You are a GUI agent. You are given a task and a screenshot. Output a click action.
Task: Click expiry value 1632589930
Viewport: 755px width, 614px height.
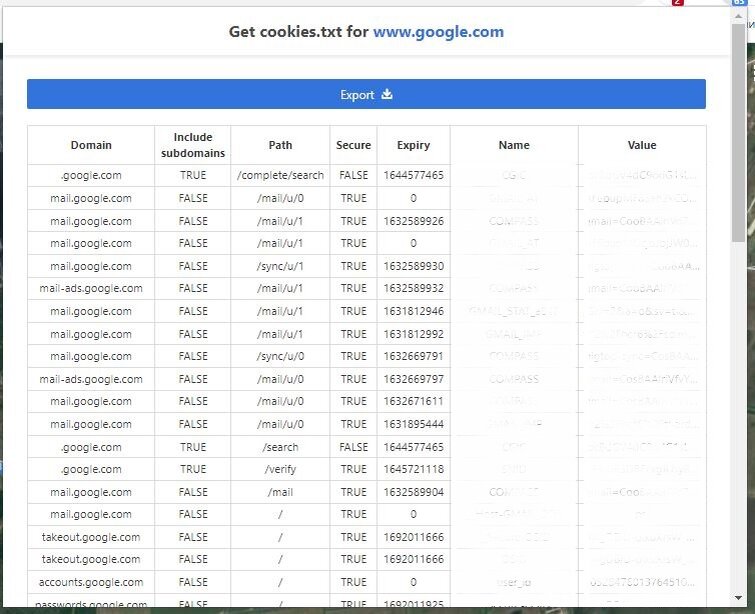point(413,266)
